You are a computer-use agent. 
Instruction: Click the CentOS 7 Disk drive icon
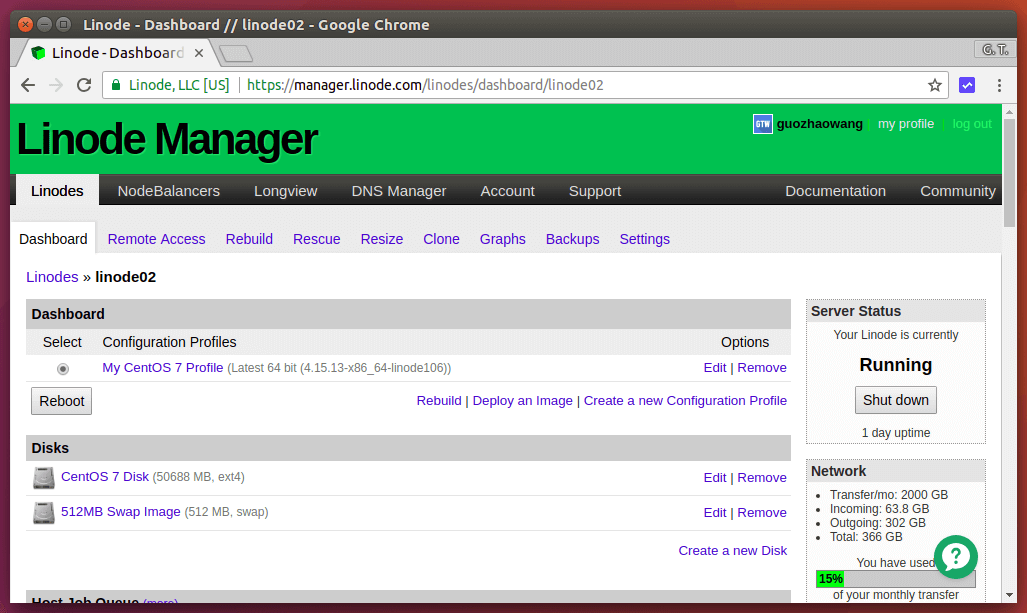[44, 478]
